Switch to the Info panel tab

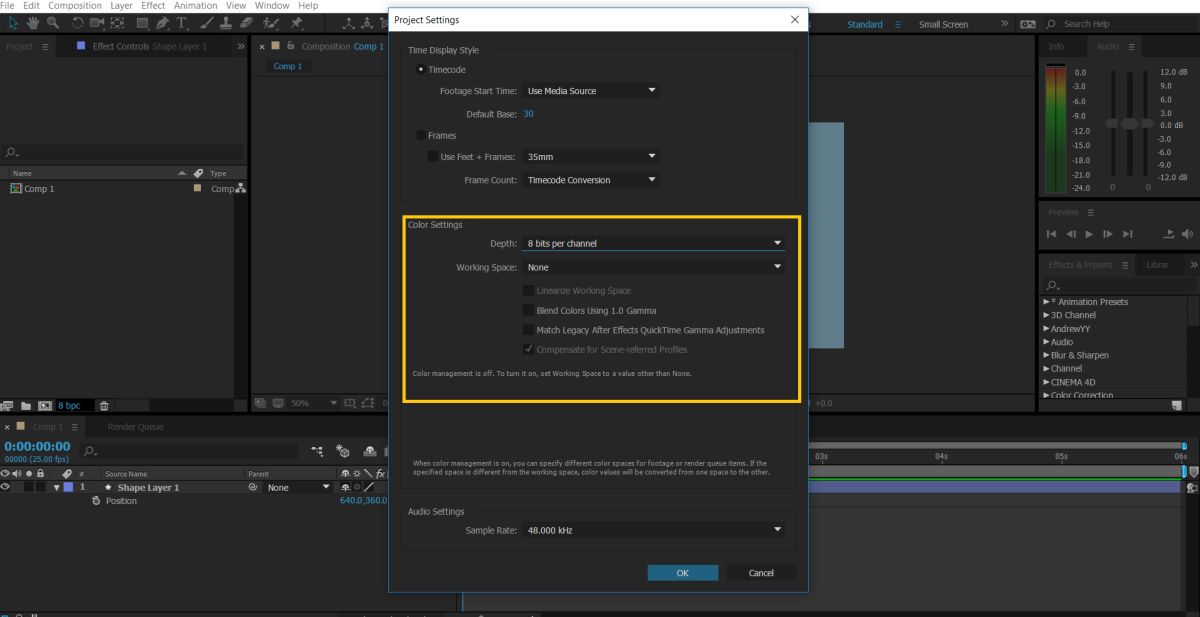tap(1057, 46)
